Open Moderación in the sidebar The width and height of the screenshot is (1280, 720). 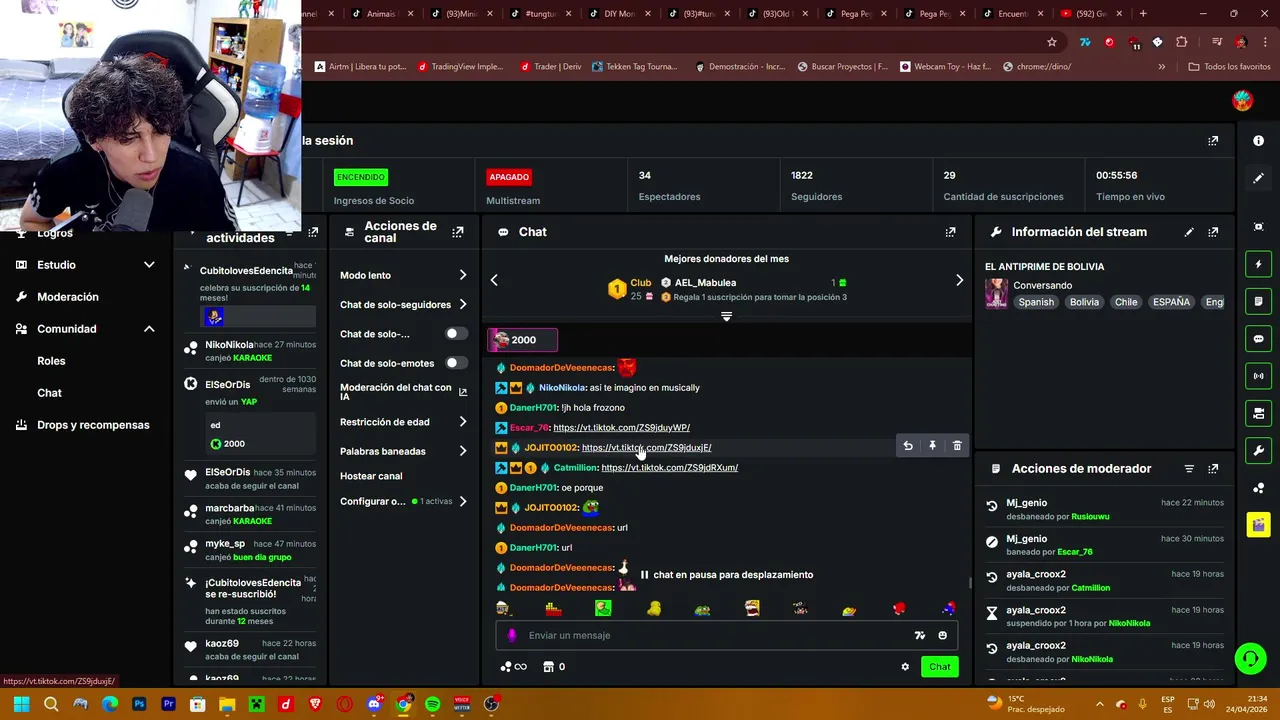coord(68,297)
